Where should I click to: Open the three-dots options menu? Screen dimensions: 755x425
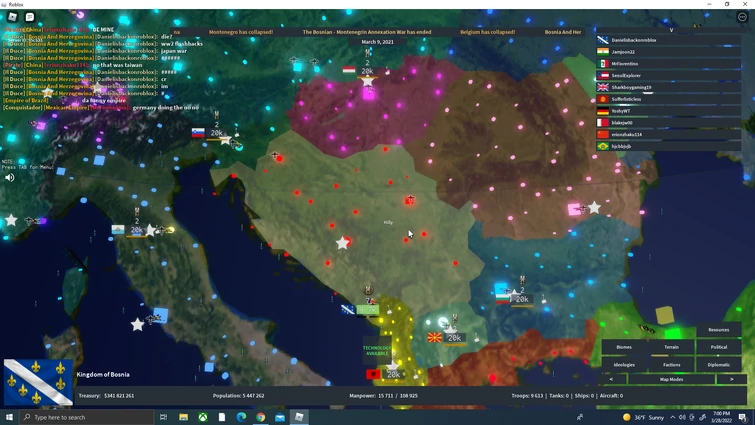742,17
